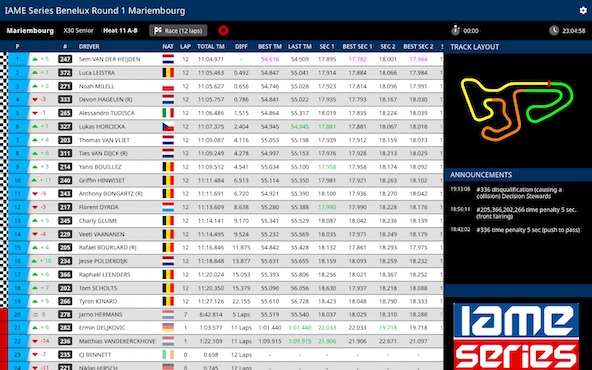Click the green up arrow for Griffin HINWISET
This screenshot has height=370, width=592.
tap(35, 180)
